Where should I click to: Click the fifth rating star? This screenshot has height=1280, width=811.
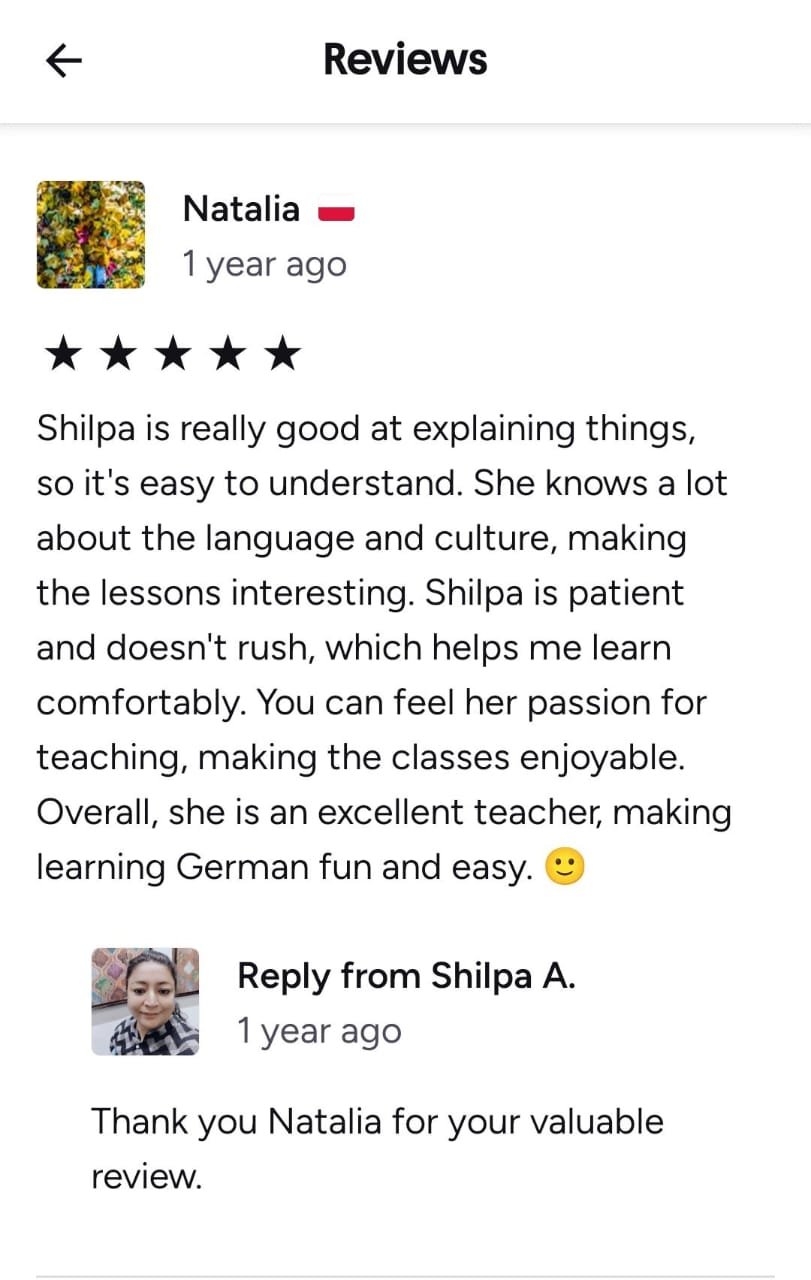[x=285, y=353]
